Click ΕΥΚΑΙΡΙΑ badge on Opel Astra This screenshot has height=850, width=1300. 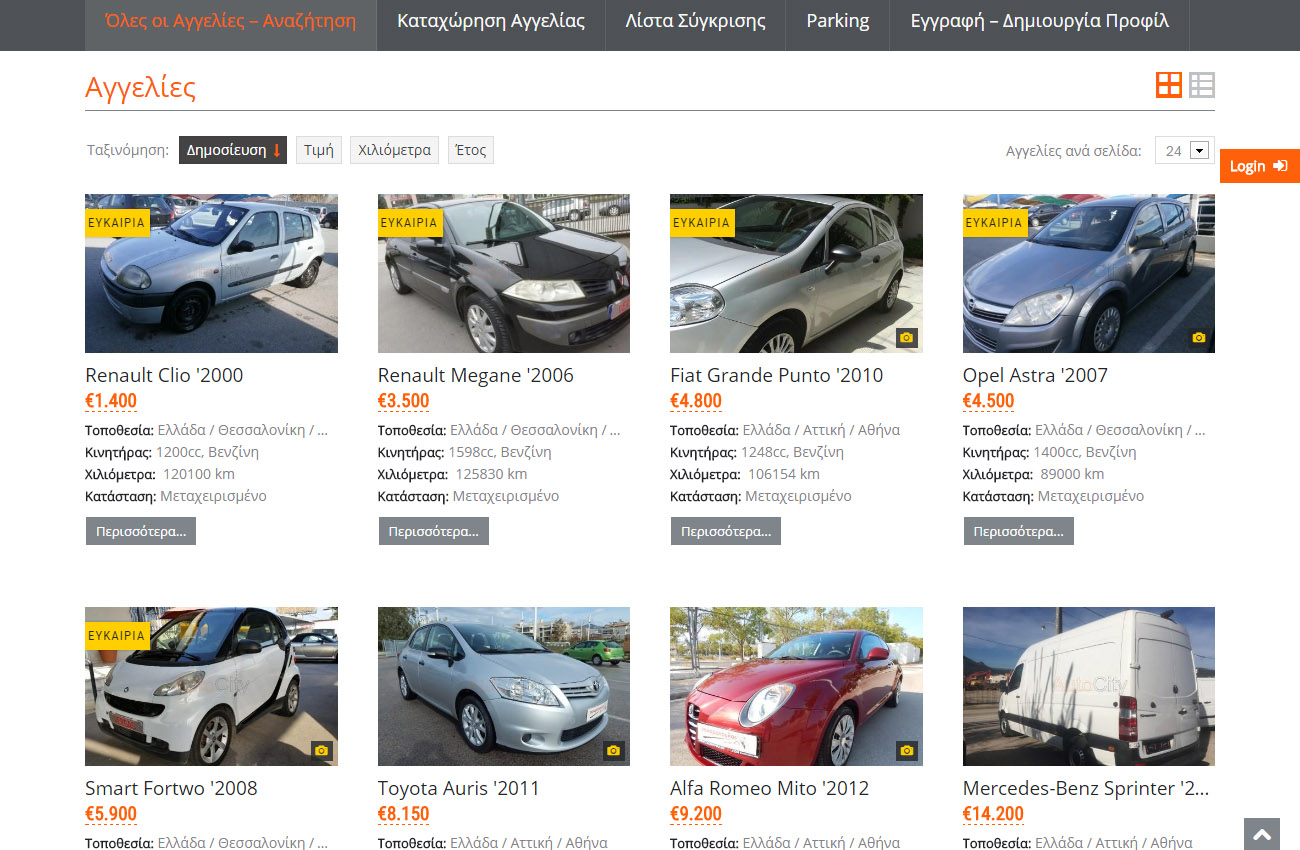[x=995, y=222]
